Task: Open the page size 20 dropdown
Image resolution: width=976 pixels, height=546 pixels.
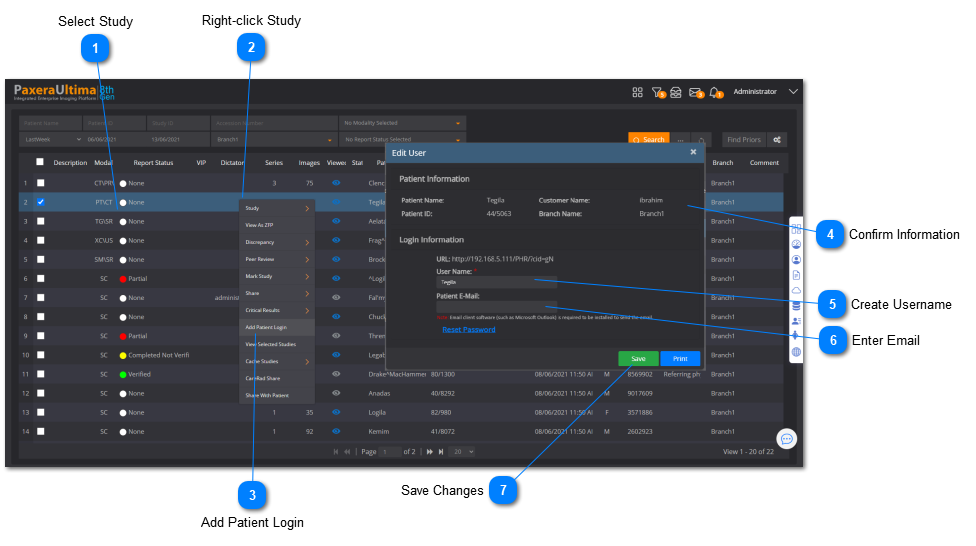Action: click(462, 452)
